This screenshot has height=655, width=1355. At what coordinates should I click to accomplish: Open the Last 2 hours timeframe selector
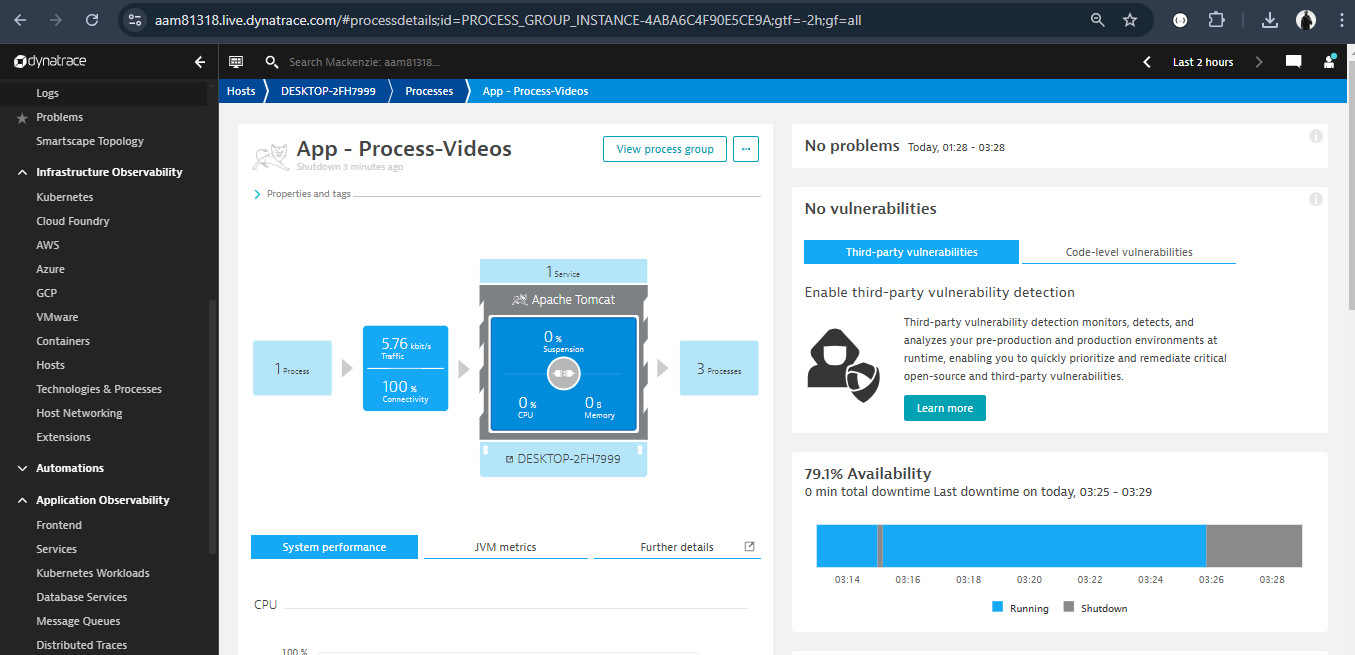click(1203, 62)
